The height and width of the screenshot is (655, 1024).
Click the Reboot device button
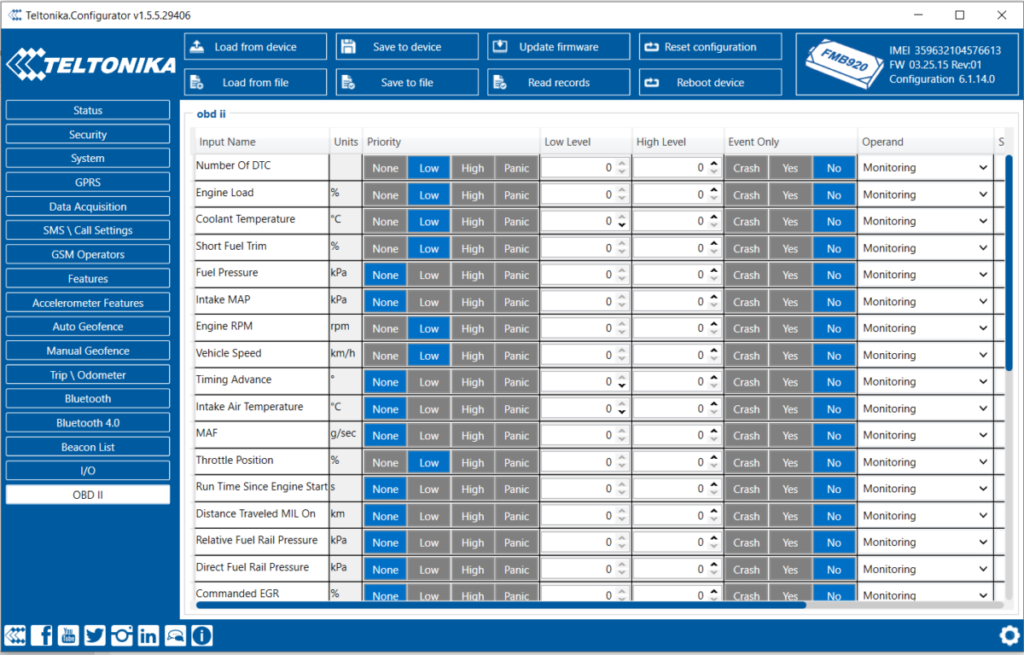[710, 83]
